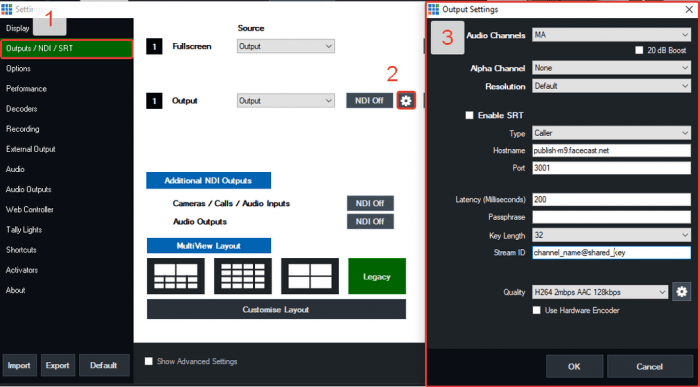Open Output 1 settings gear icon

406,101
